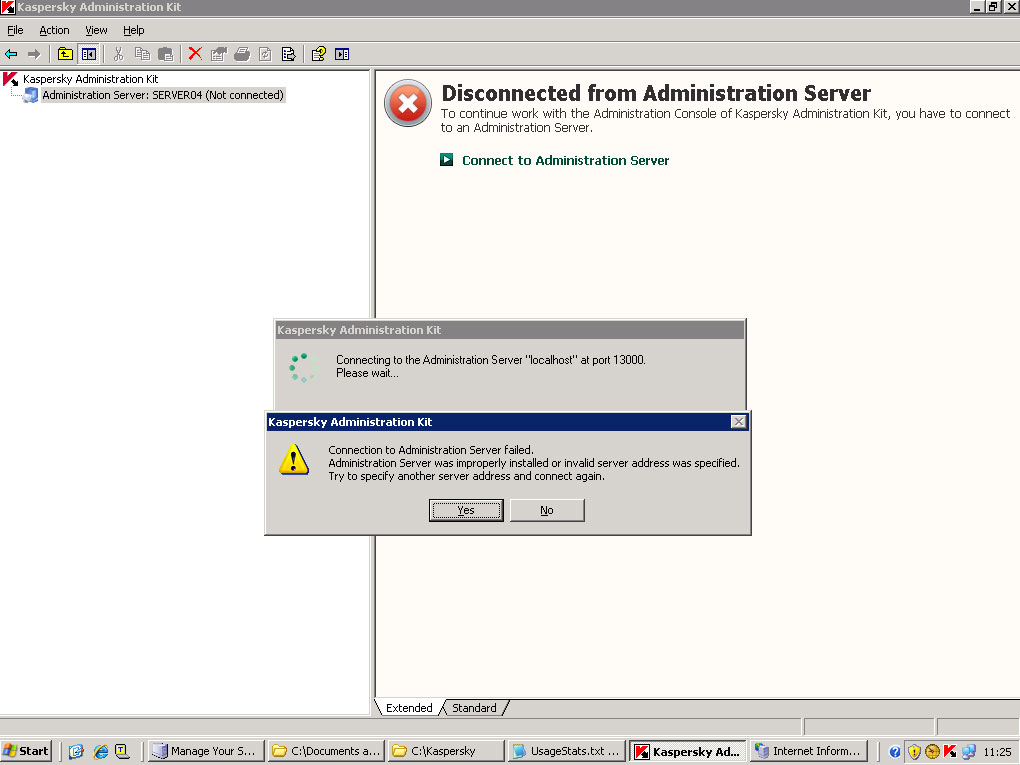Click Connection to Administration Server failed text
This screenshot has width=1020, height=765.
[431, 450]
